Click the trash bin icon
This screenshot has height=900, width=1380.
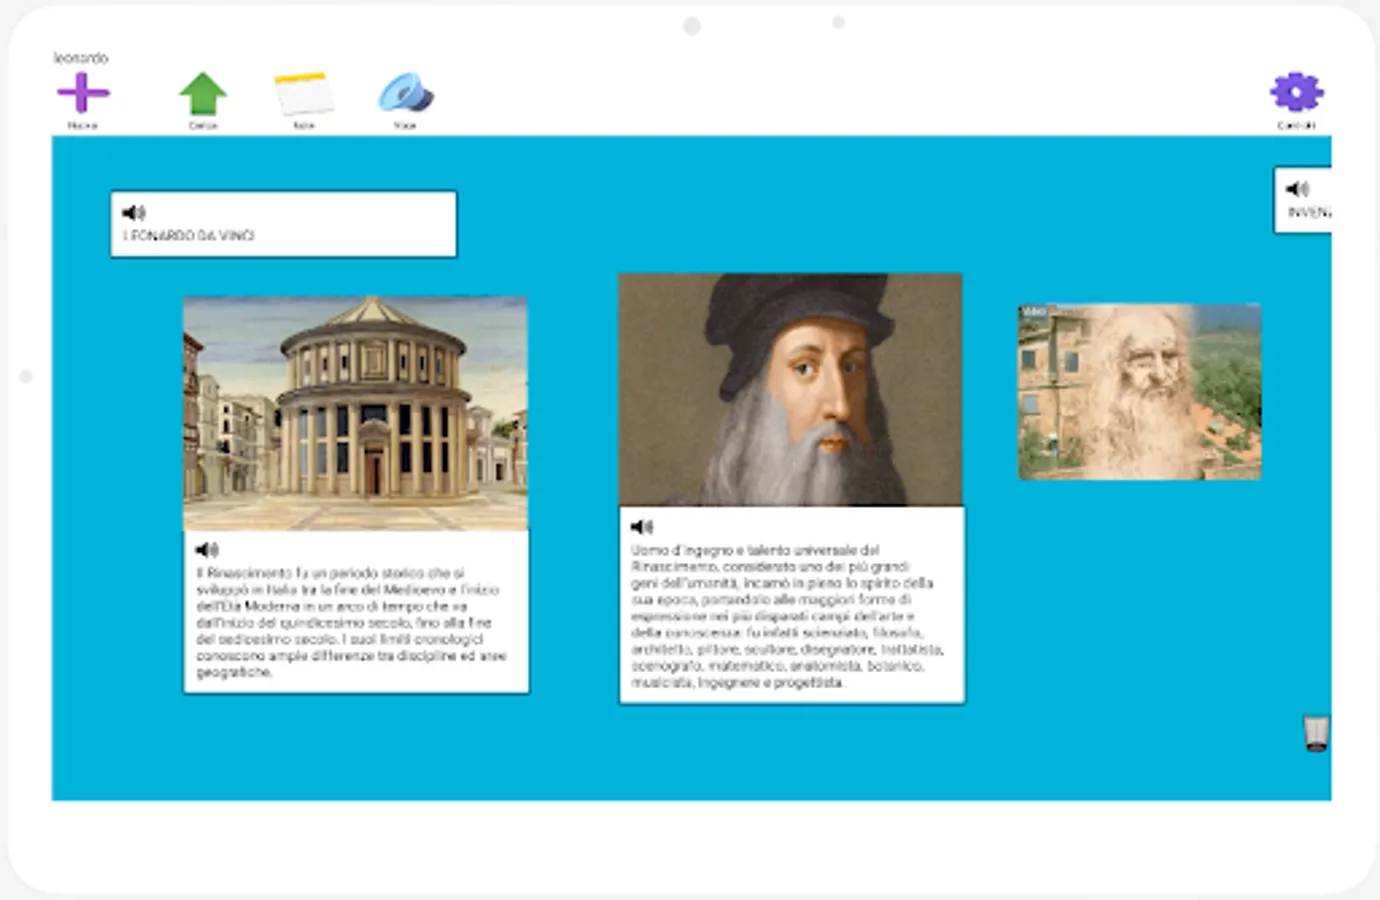click(x=1316, y=733)
